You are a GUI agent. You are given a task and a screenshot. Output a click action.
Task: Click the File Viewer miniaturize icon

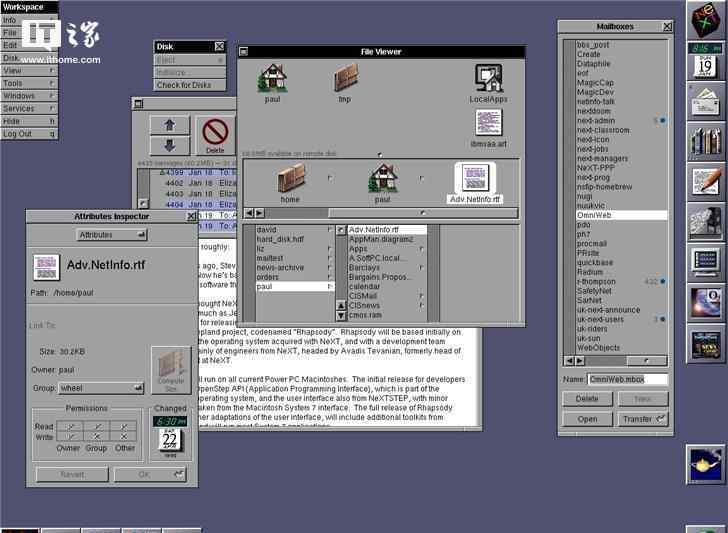243,52
